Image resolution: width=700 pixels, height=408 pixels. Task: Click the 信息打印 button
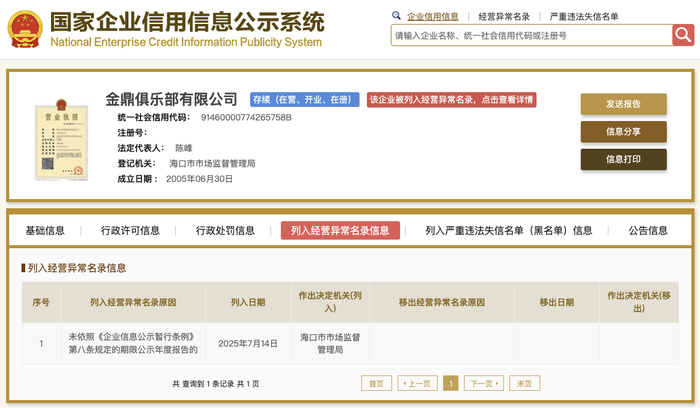[623, 159]
